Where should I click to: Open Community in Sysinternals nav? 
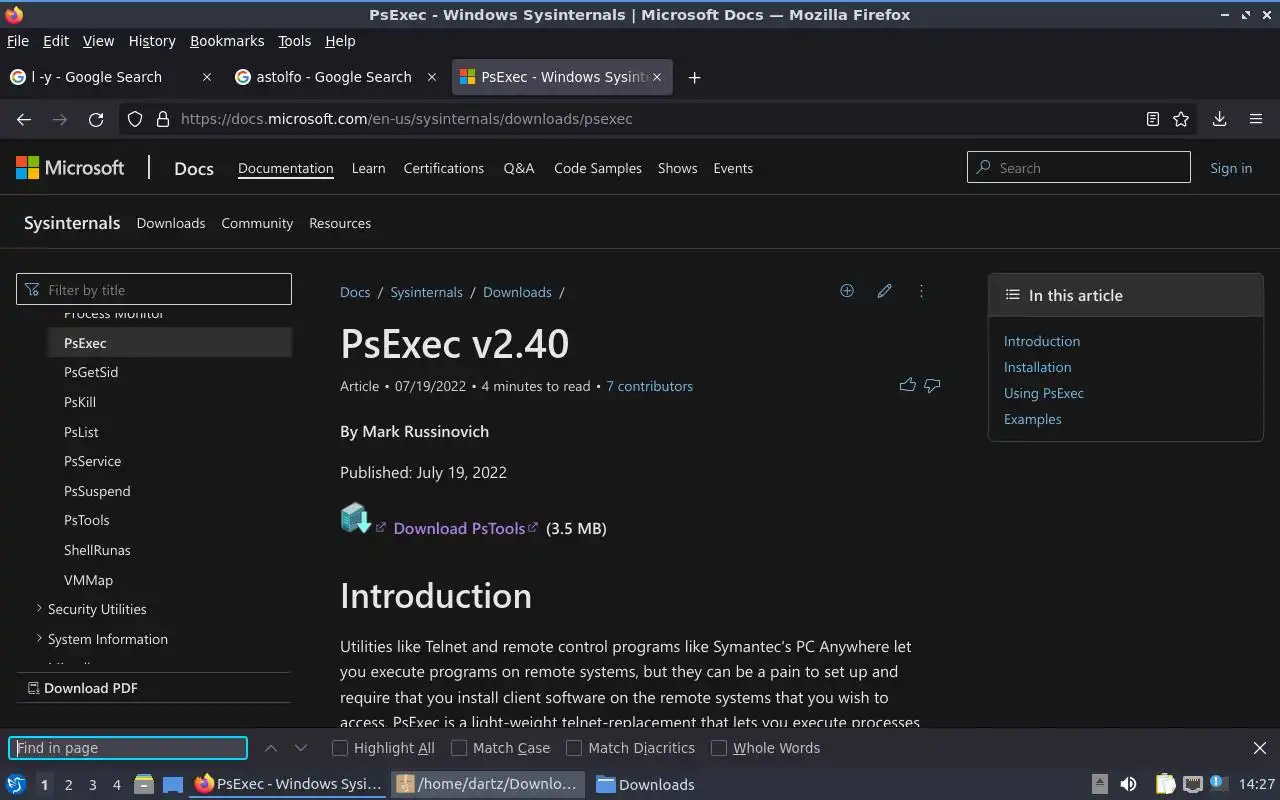257,223
